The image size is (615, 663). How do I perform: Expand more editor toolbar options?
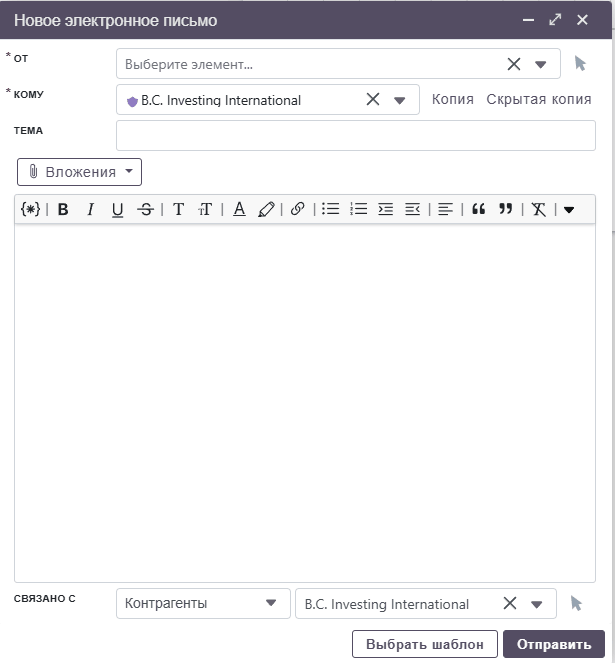[x=569, y=210]
